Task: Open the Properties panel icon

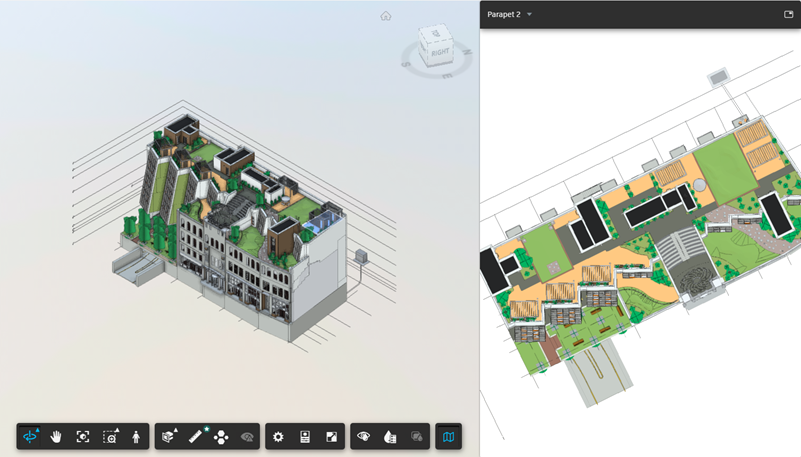Action: (x=305, y=437)
